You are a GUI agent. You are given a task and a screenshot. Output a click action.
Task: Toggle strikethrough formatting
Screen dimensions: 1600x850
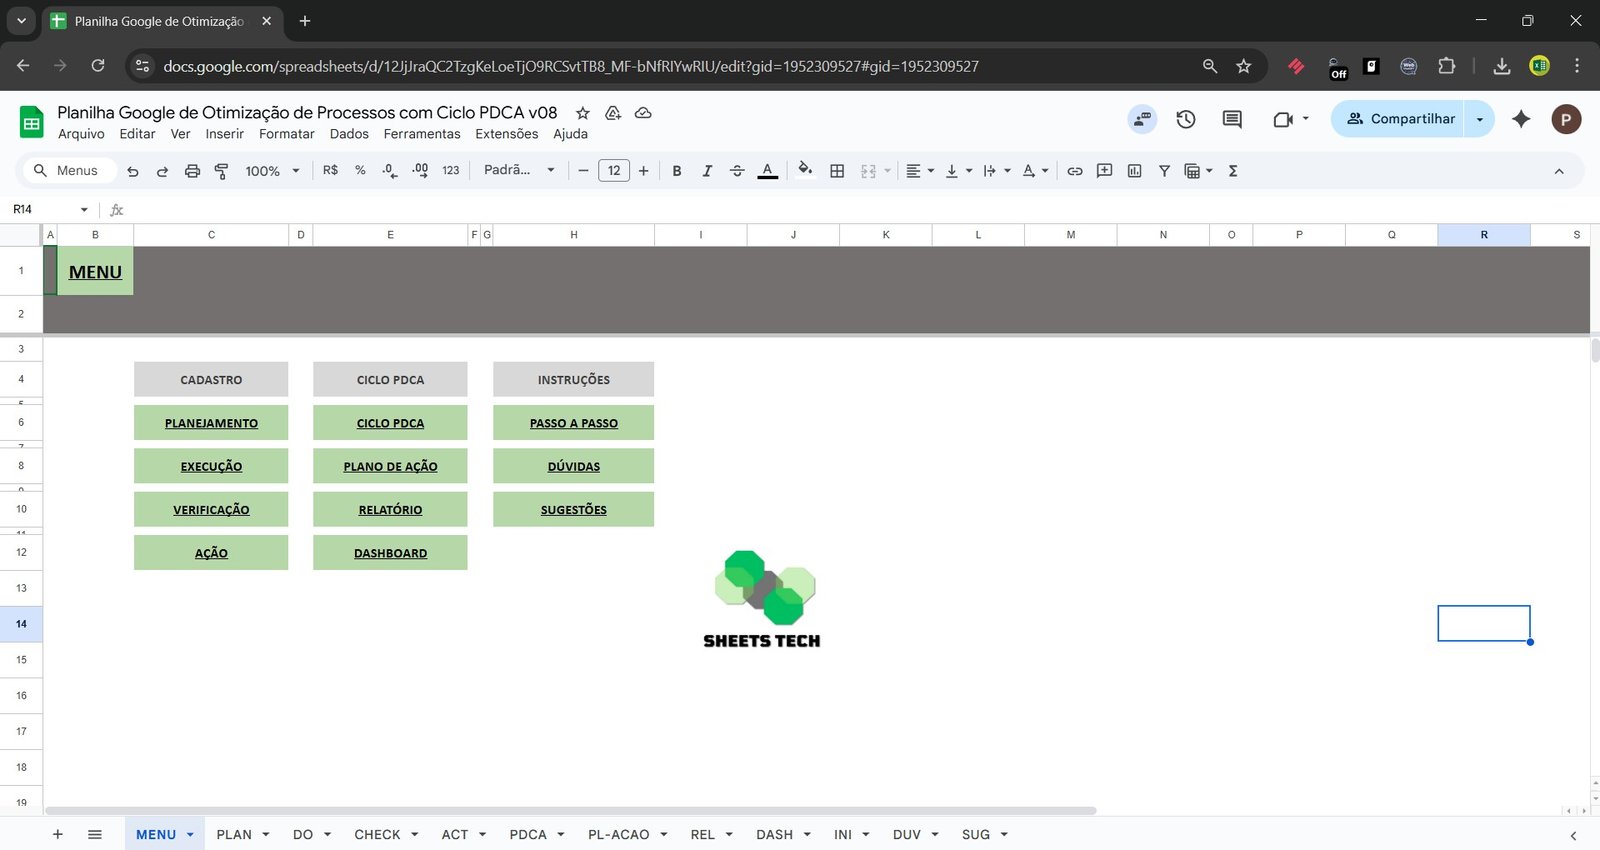click(737, 171)
